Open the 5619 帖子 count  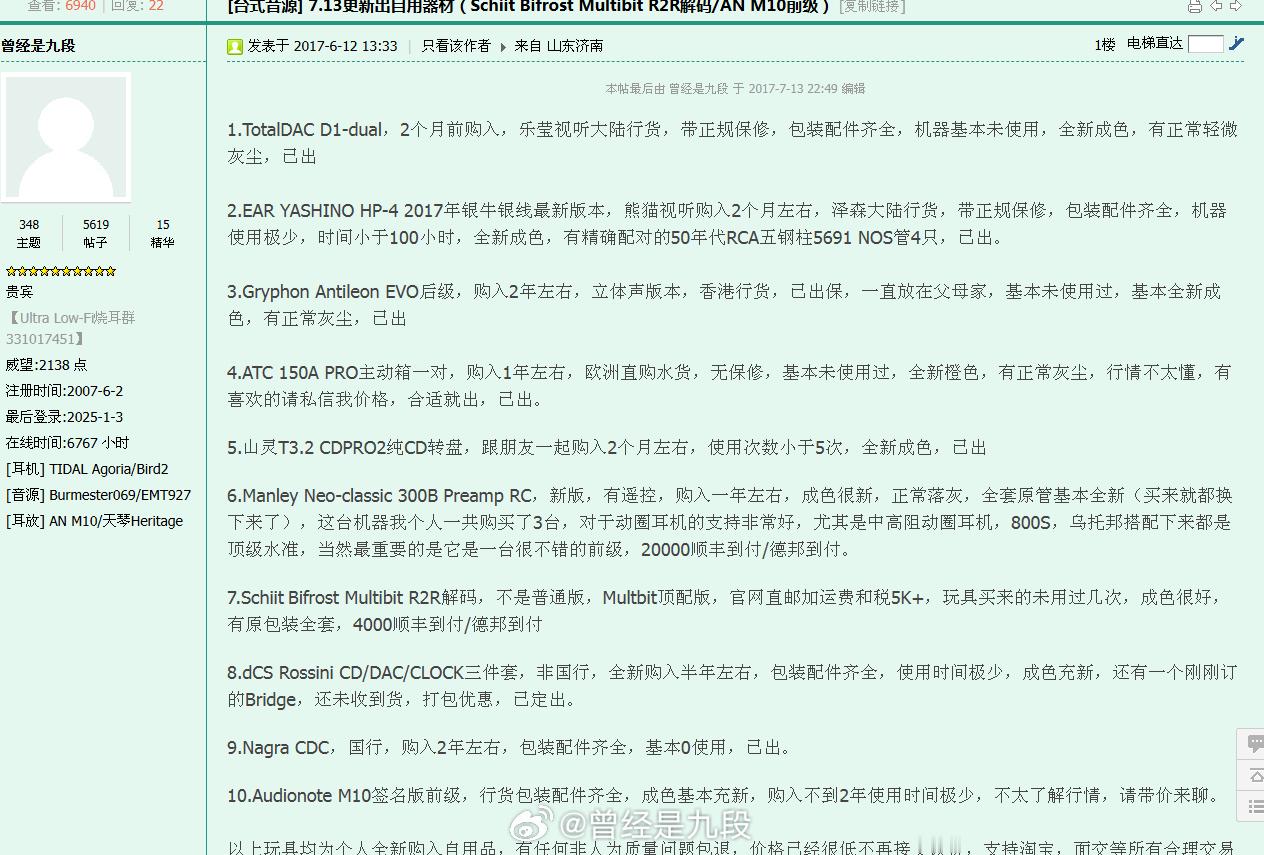coord(96,234)
